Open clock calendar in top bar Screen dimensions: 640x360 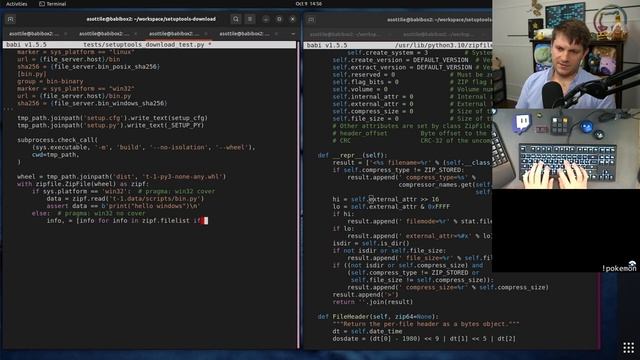[309, 4]
